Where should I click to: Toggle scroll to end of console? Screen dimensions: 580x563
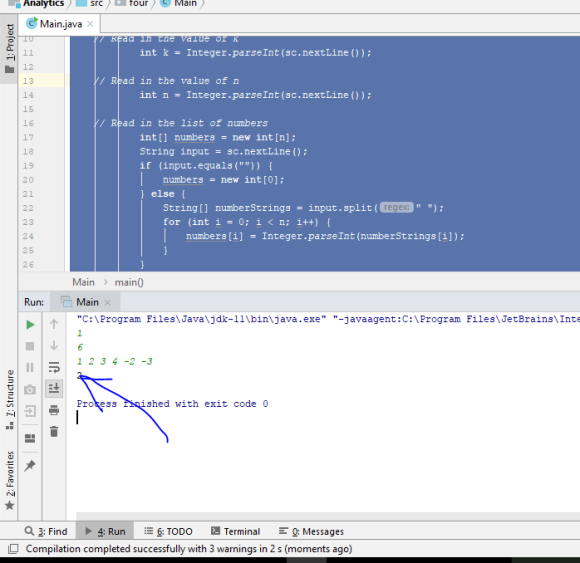54,388
